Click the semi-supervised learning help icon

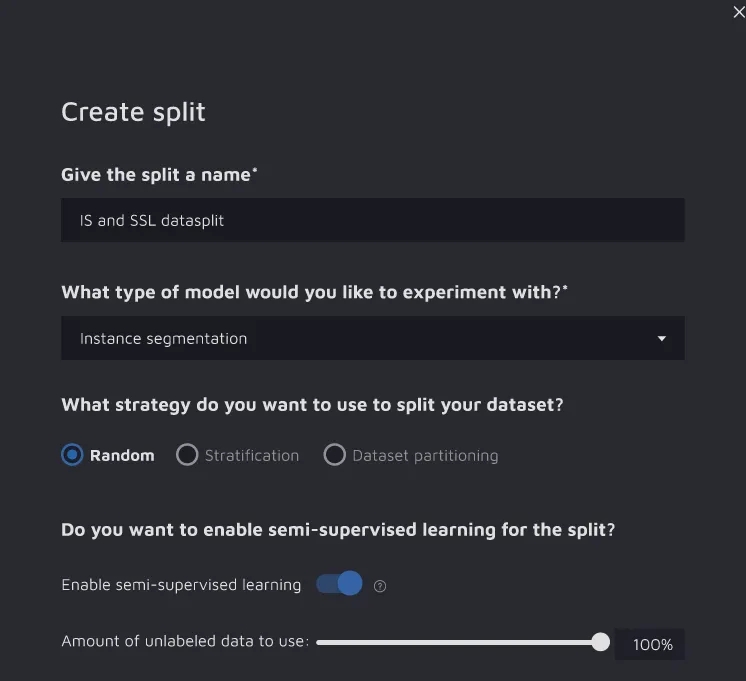point(380,586)
